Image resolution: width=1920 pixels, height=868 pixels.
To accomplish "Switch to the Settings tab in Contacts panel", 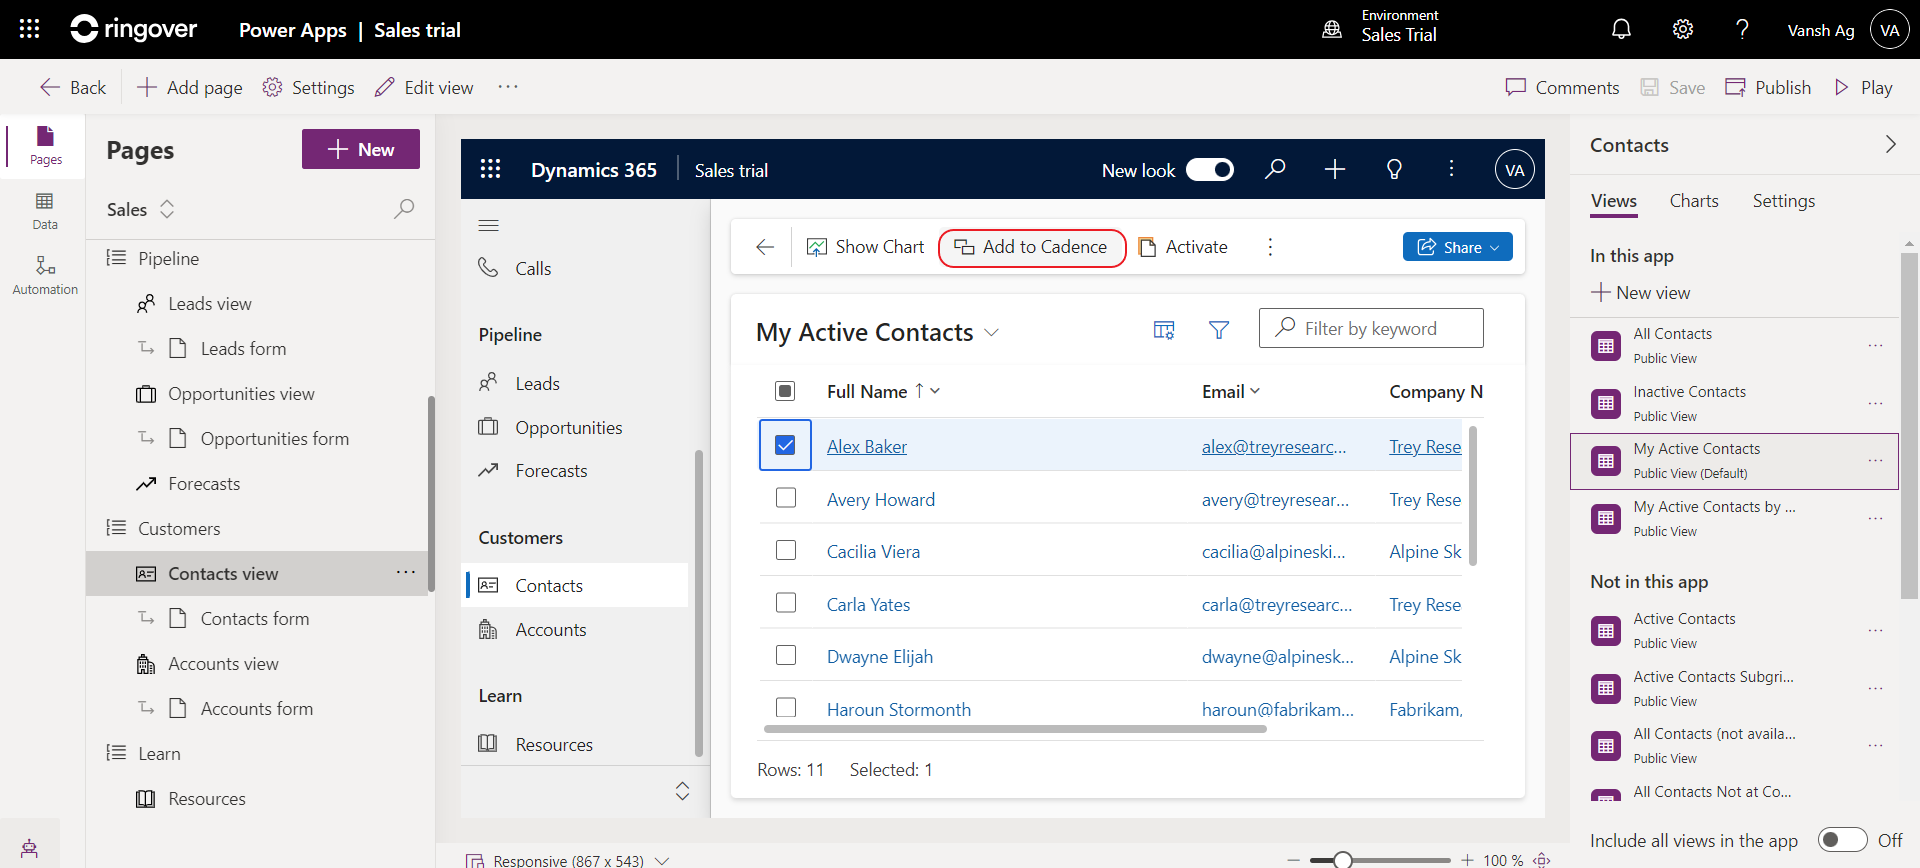I will [x=1784, y=201].
